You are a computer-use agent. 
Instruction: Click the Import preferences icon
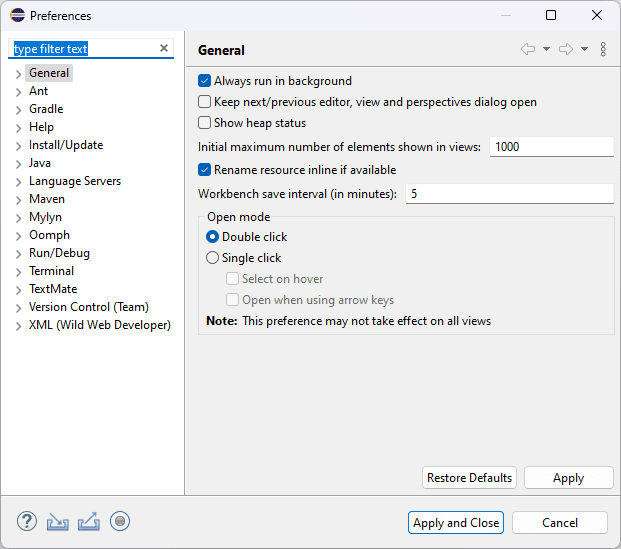pos(58,522)
